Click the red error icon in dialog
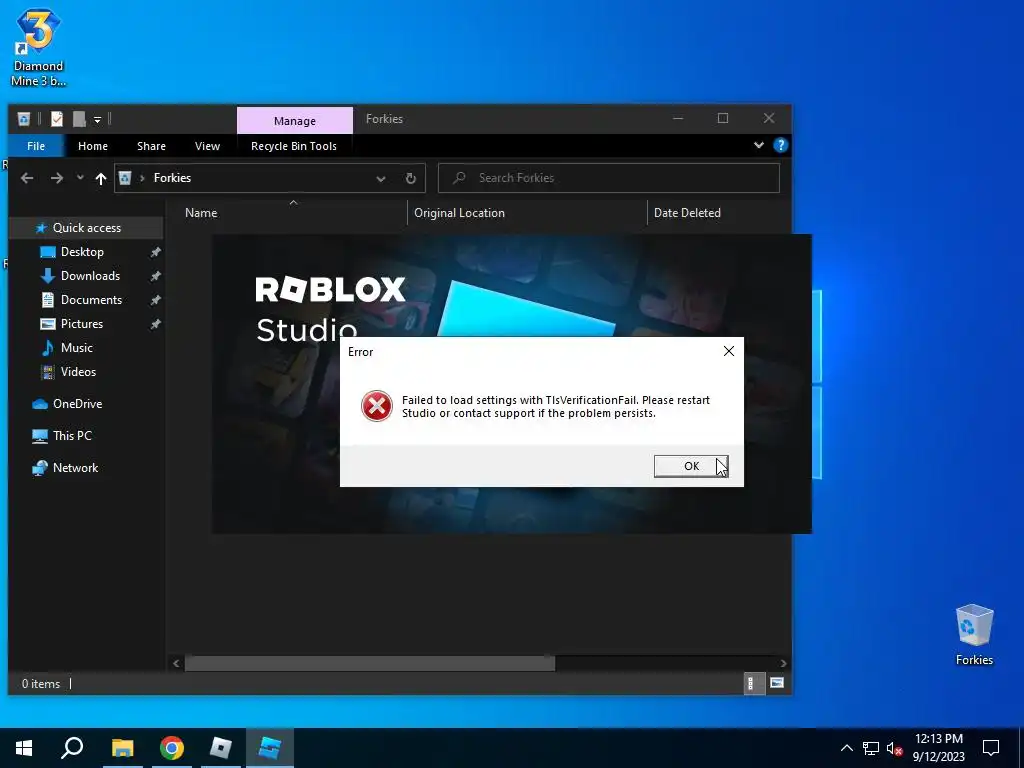 pyautogui.click(x=377, y=406)
